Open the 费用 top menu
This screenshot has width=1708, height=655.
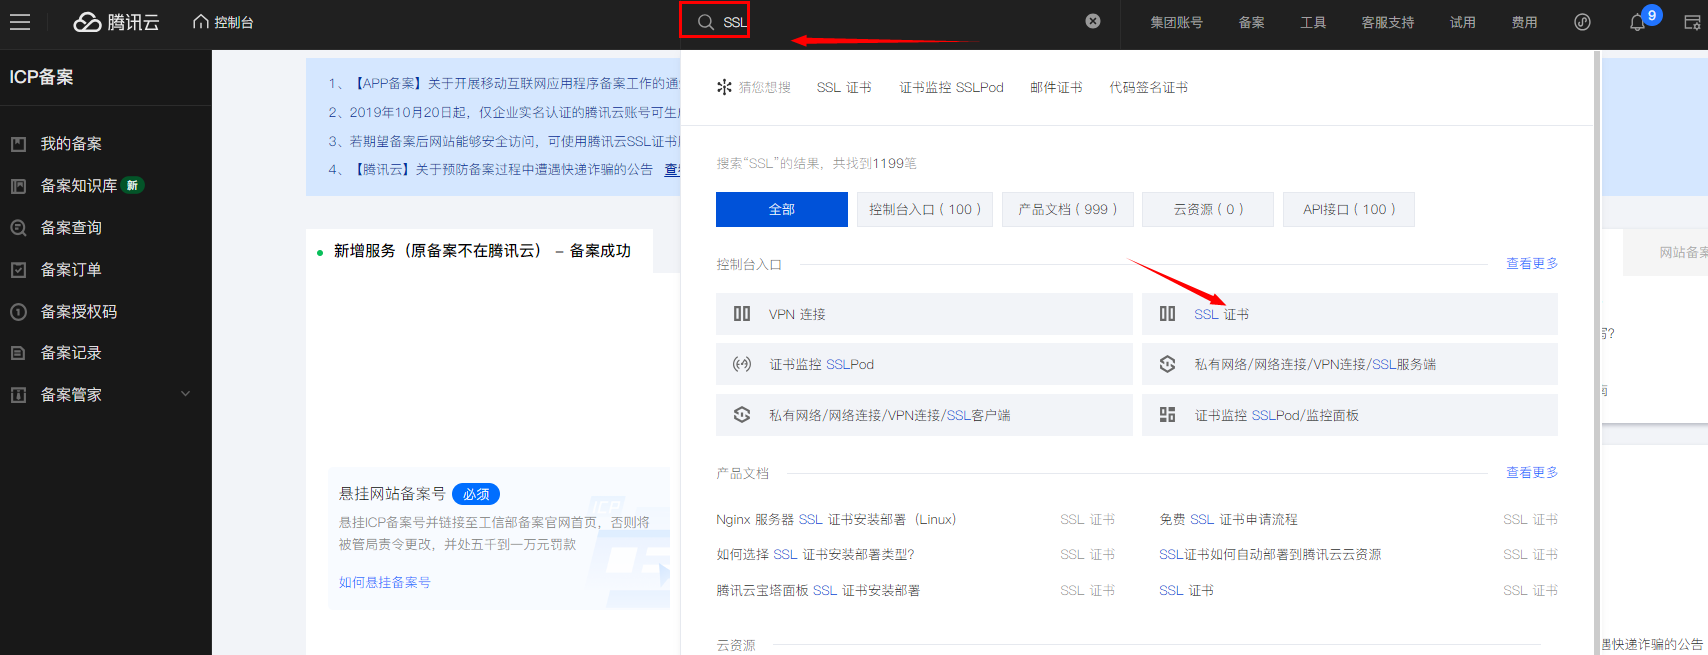coord(1524,22)
